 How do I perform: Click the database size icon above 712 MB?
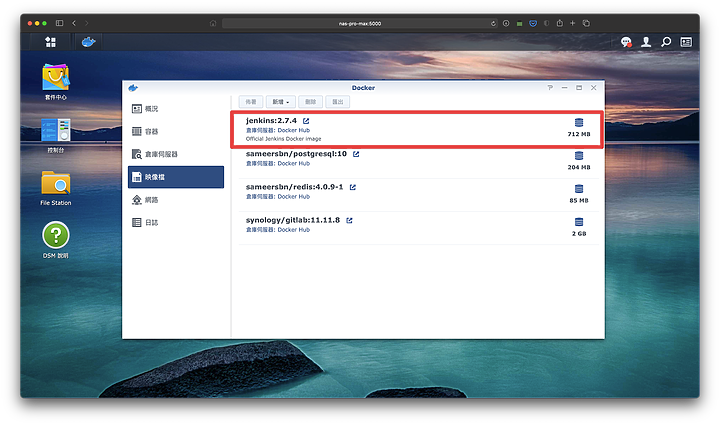click(x=579, y=123)
